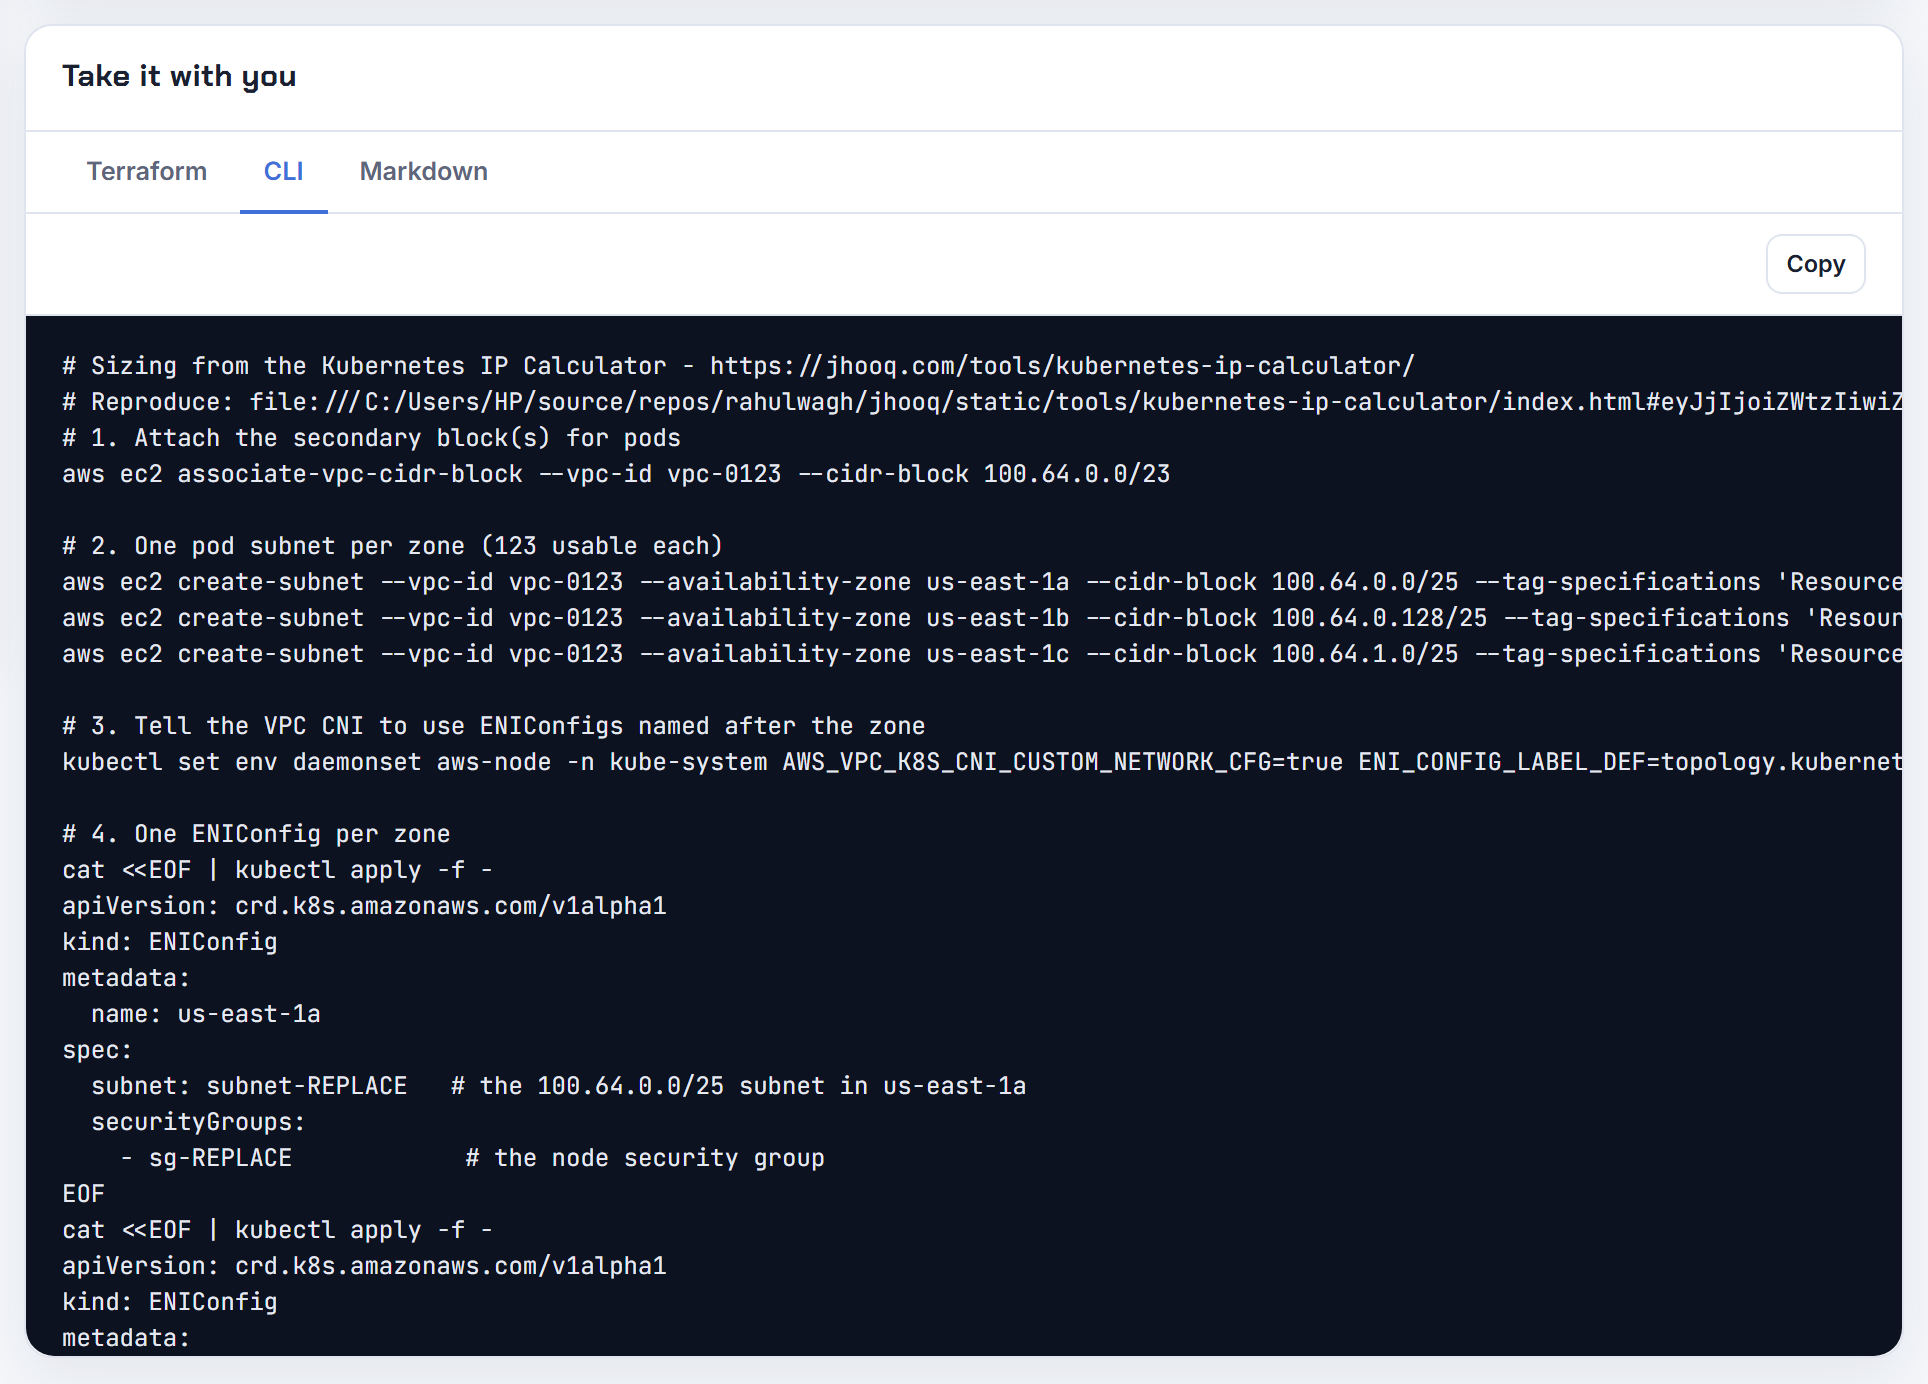Open the Markdown tab

coord(423,171)
